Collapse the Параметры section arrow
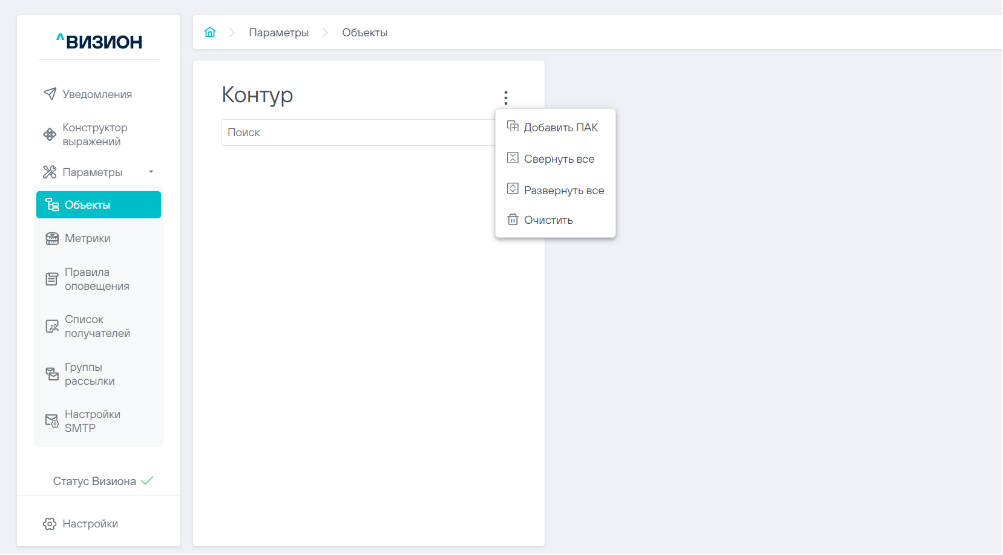The height and width of the screenshot is (555, 1003). (151, 172)
